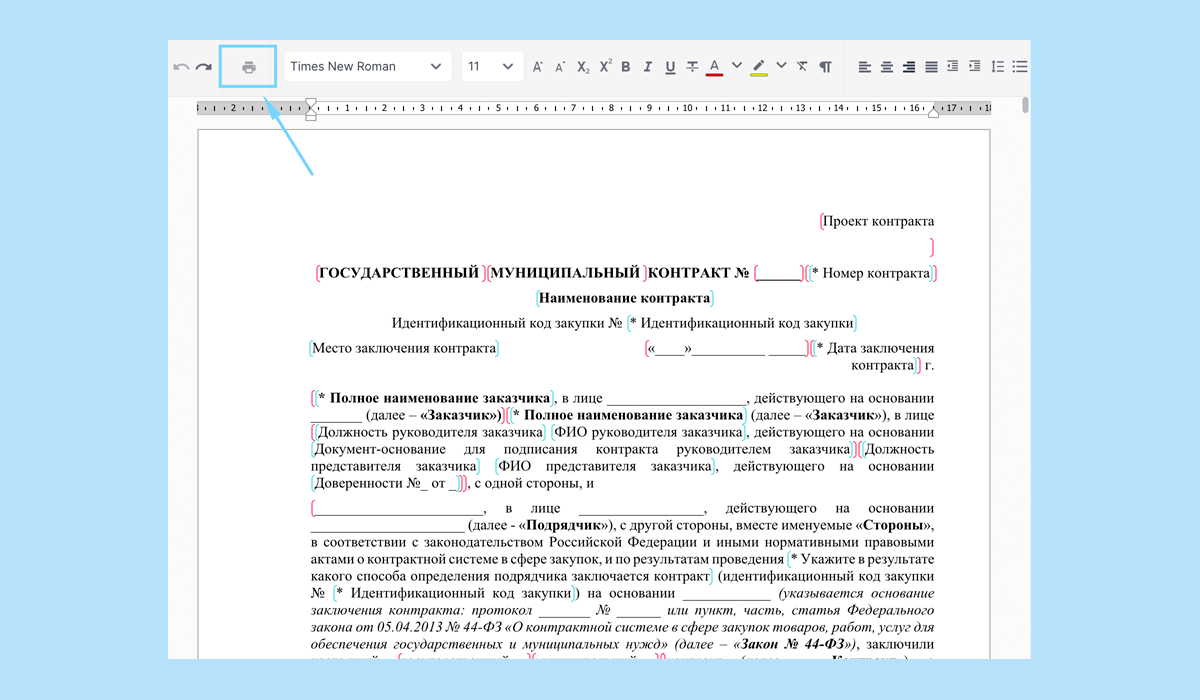Click the first-line indent marker on ruler

point(311,102)
